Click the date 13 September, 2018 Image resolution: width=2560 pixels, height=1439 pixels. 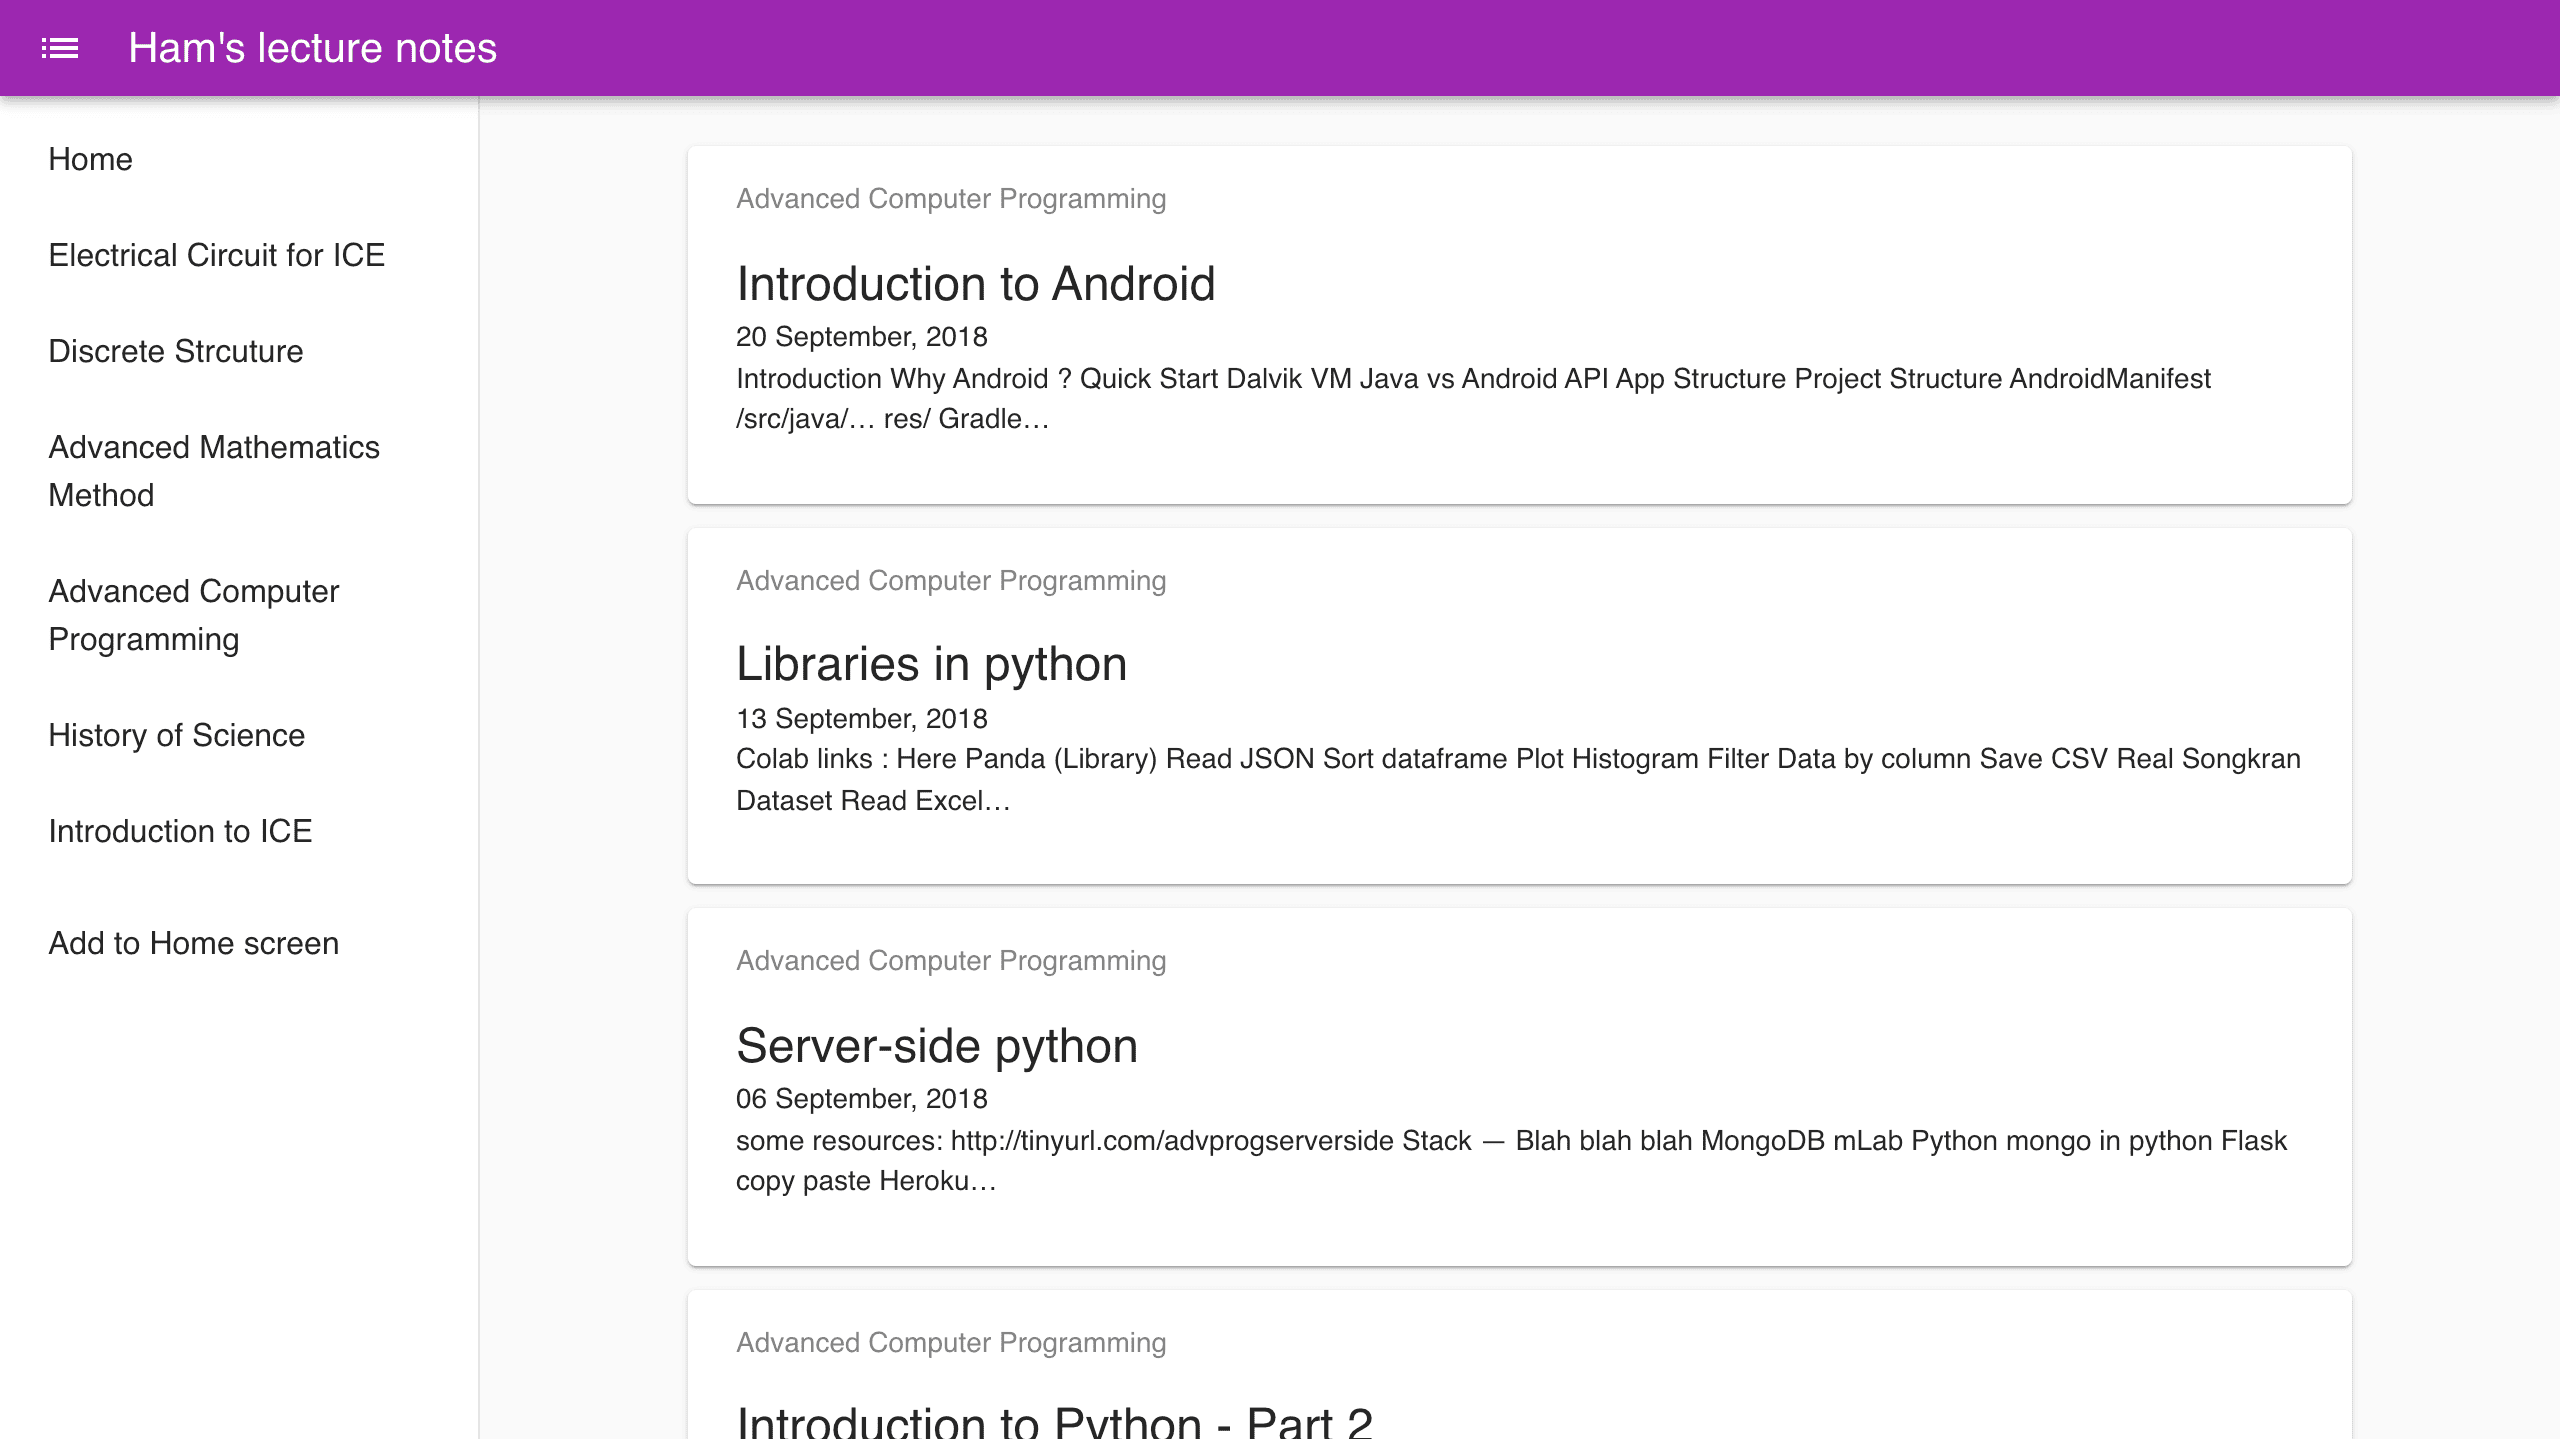(862, 719)
